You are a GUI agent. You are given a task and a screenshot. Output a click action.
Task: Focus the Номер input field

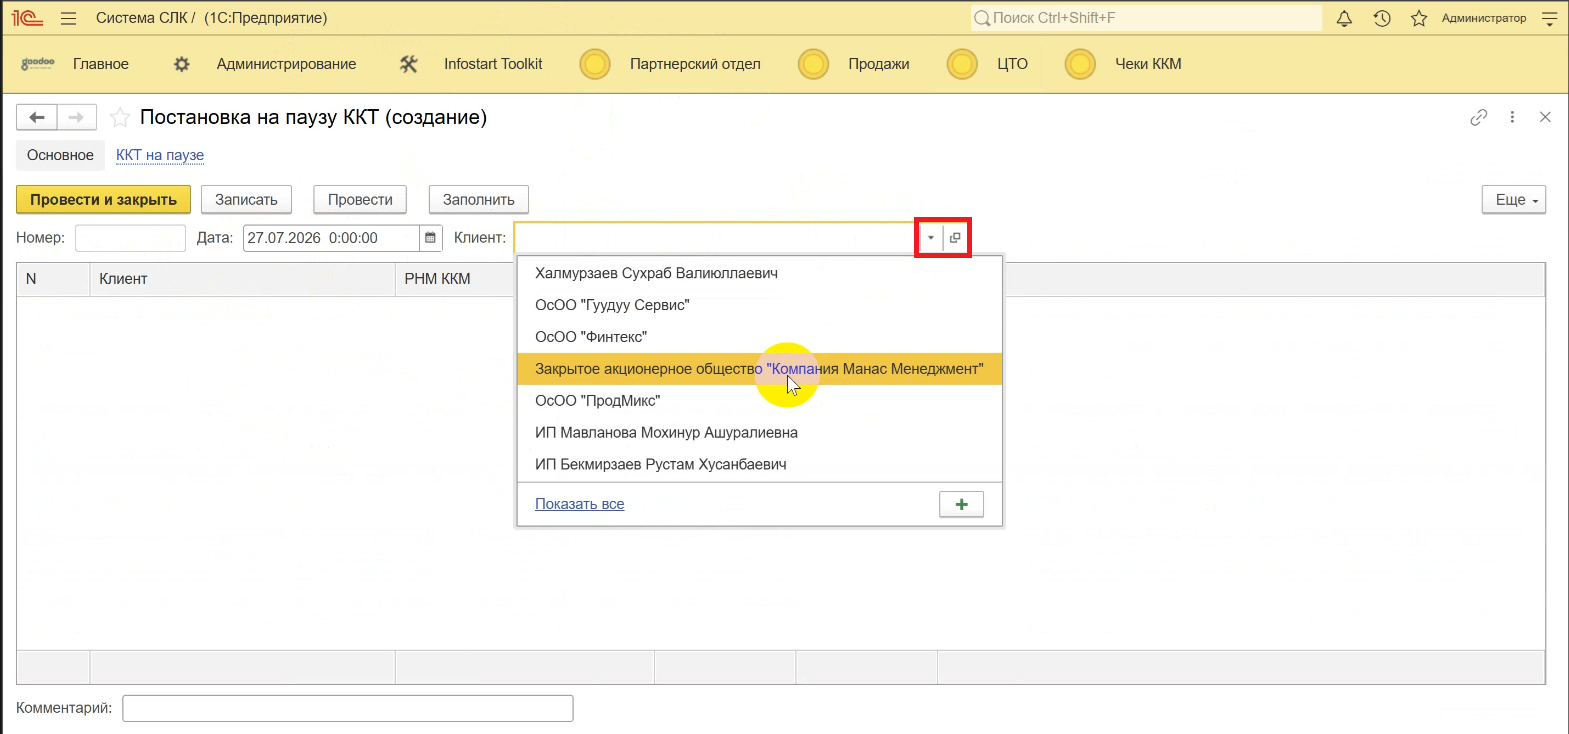130,238
